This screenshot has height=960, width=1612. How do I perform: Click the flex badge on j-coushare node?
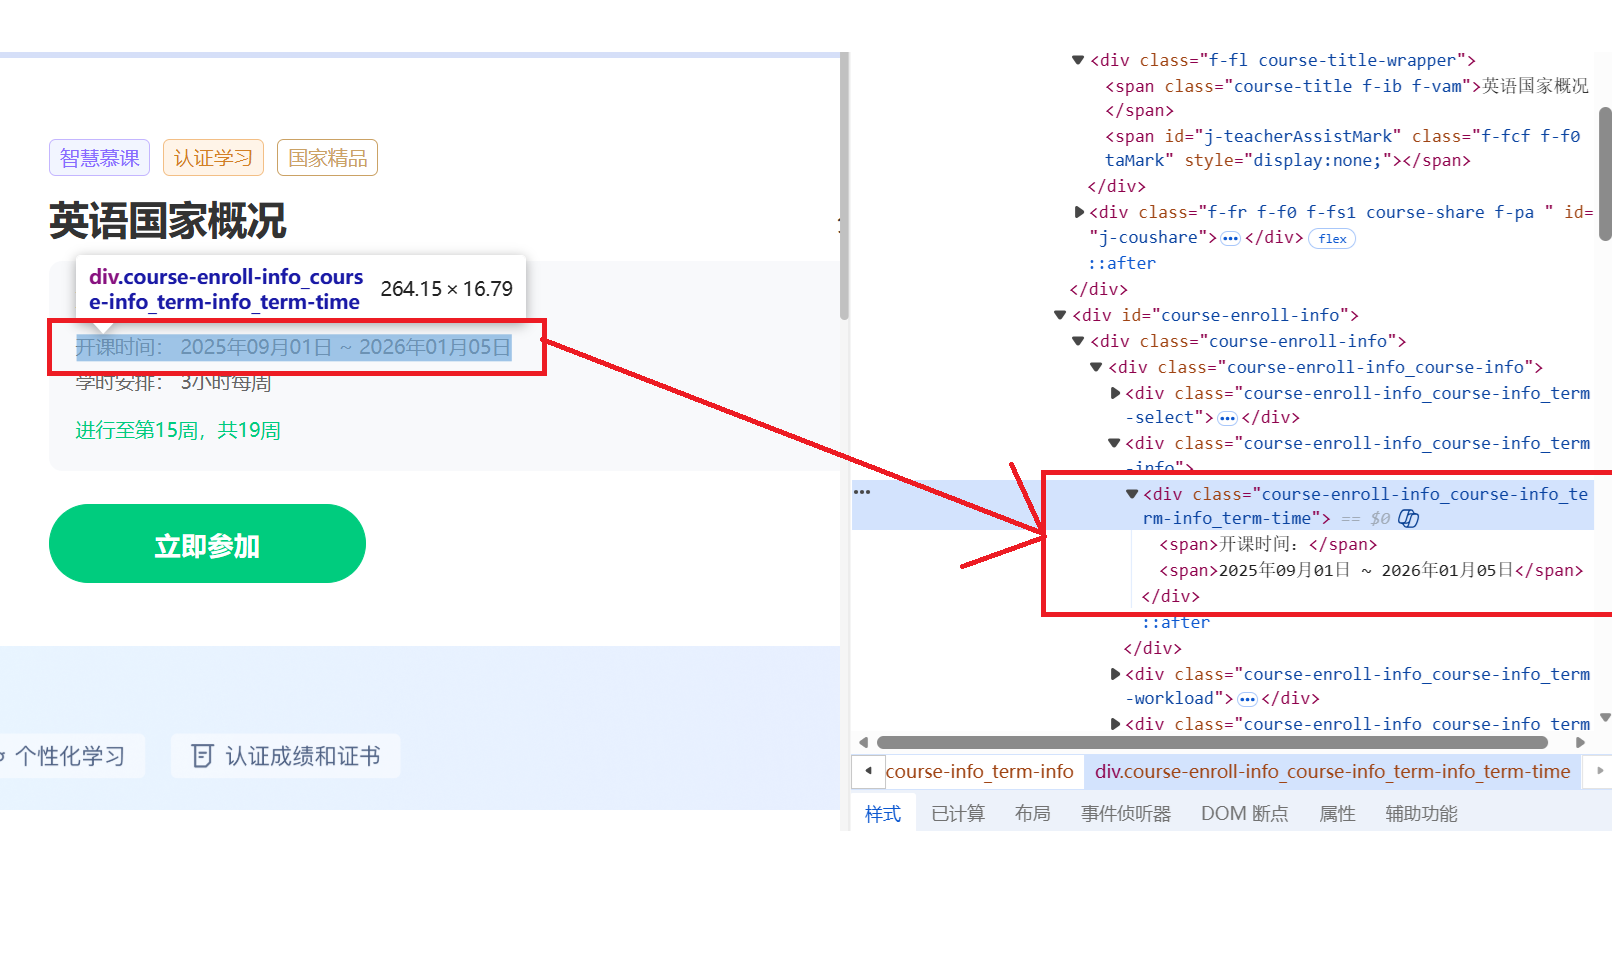[x=1332, y=238]
